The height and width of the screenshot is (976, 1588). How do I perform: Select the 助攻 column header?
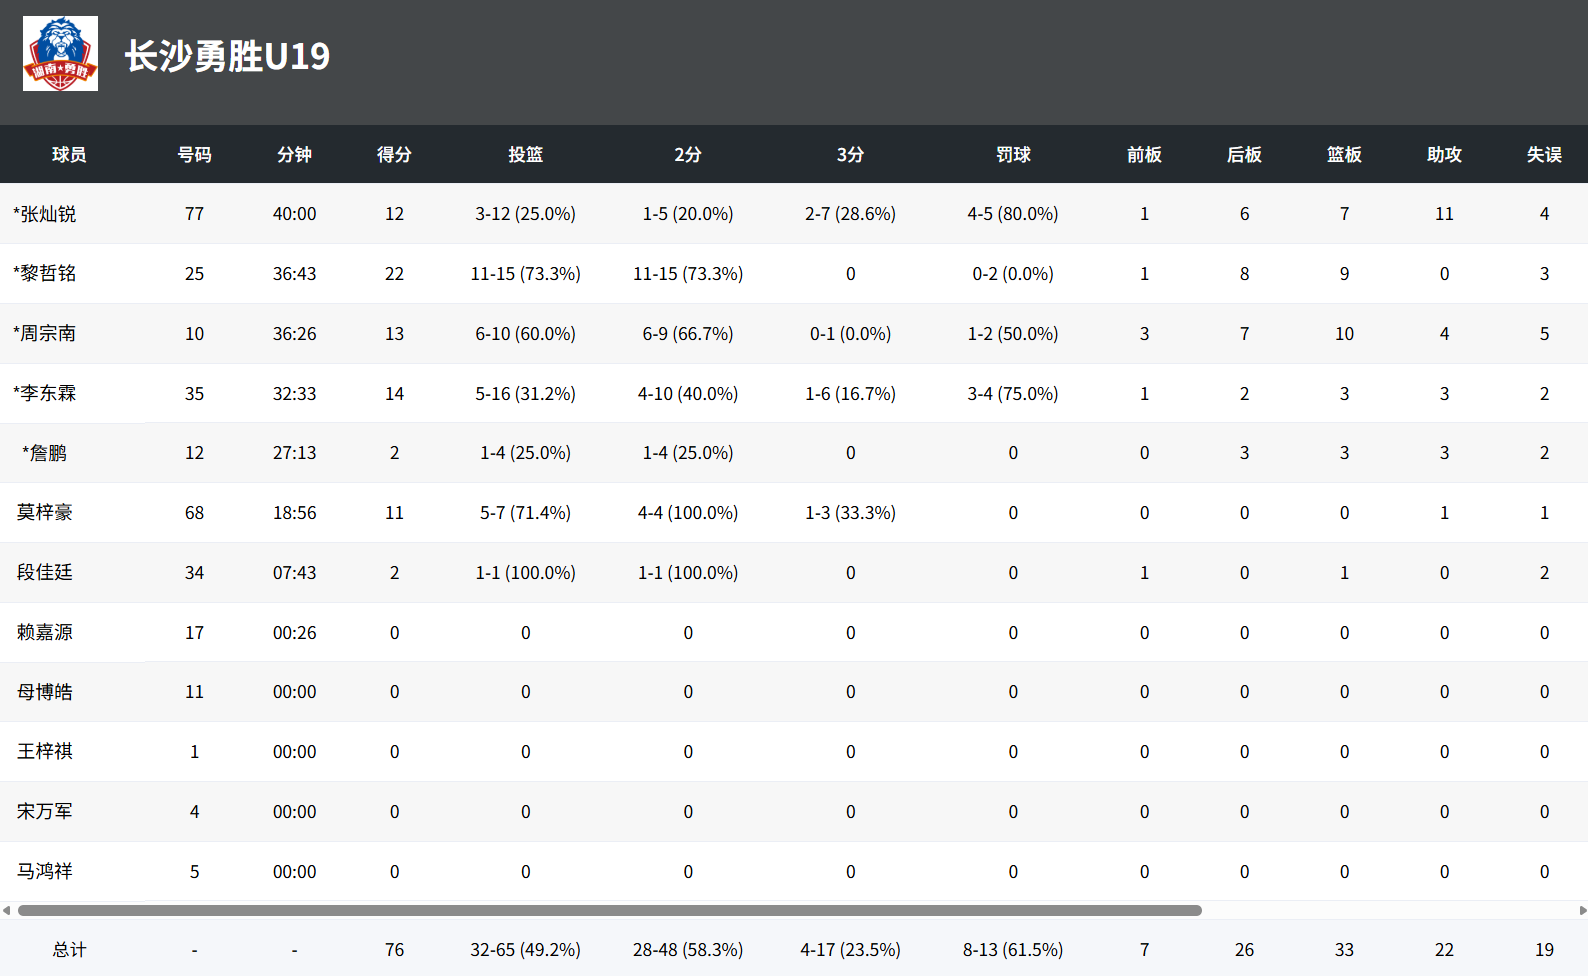click(1444, 154)
